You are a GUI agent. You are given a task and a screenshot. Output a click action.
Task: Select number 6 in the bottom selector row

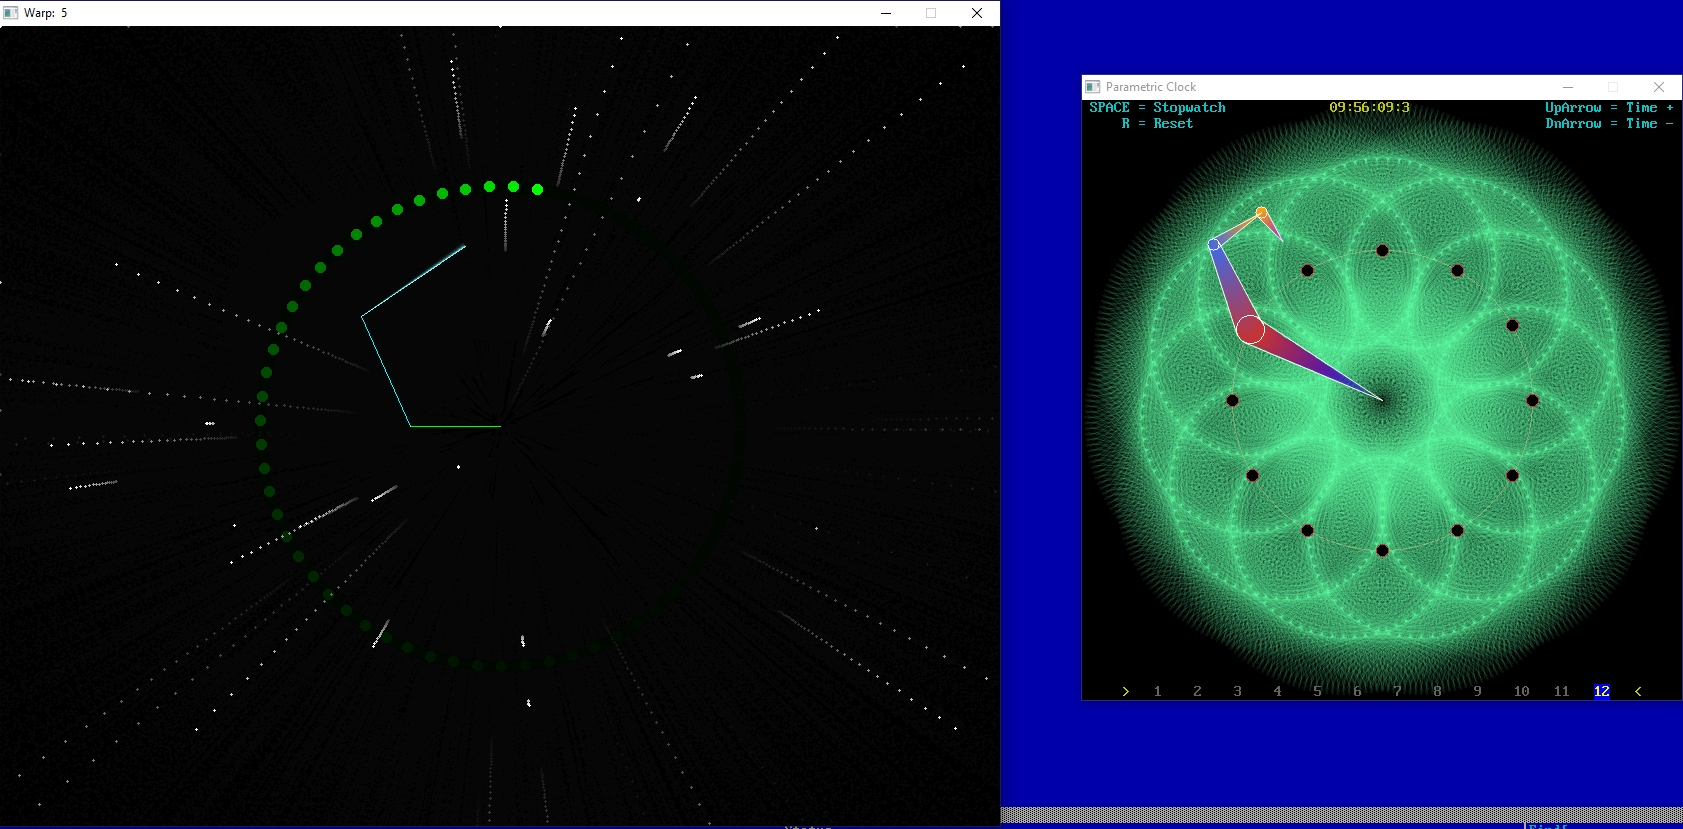(1357, 691)
